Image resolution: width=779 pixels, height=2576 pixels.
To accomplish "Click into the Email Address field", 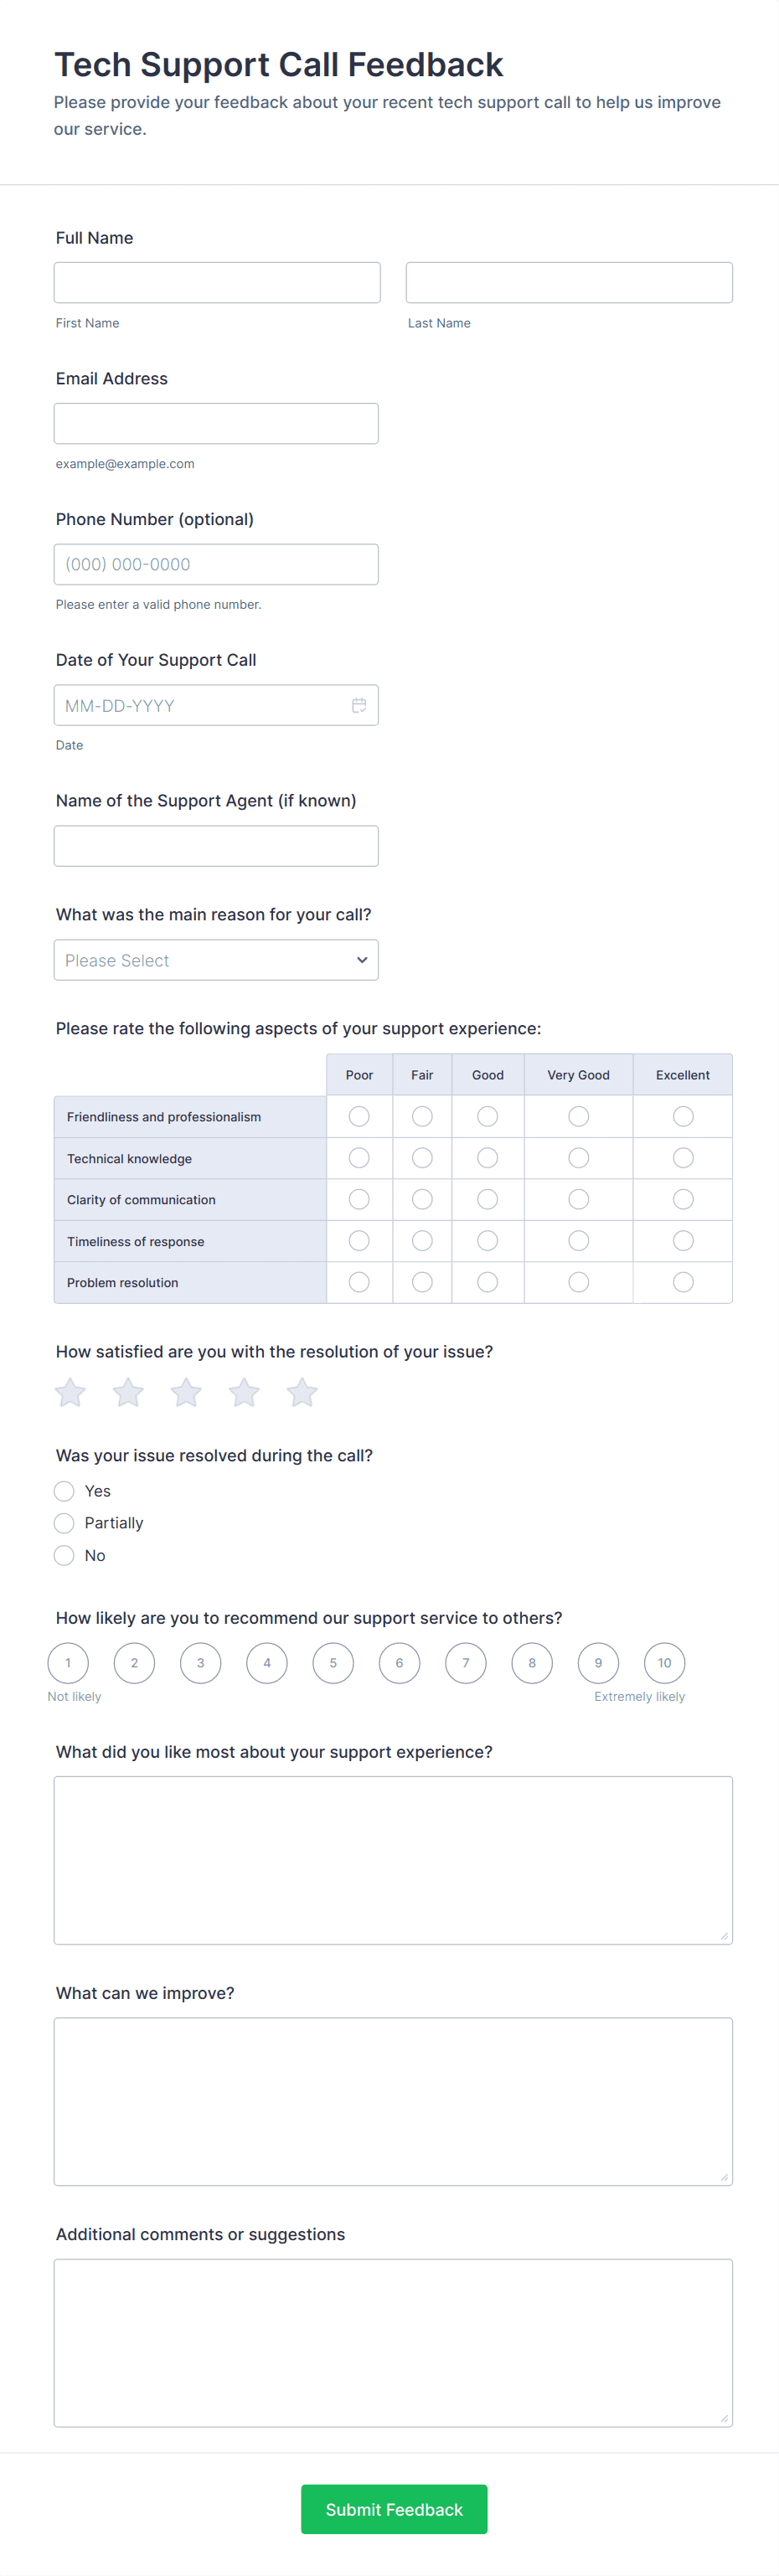I will pyautogui.click(x=216, y=424).
